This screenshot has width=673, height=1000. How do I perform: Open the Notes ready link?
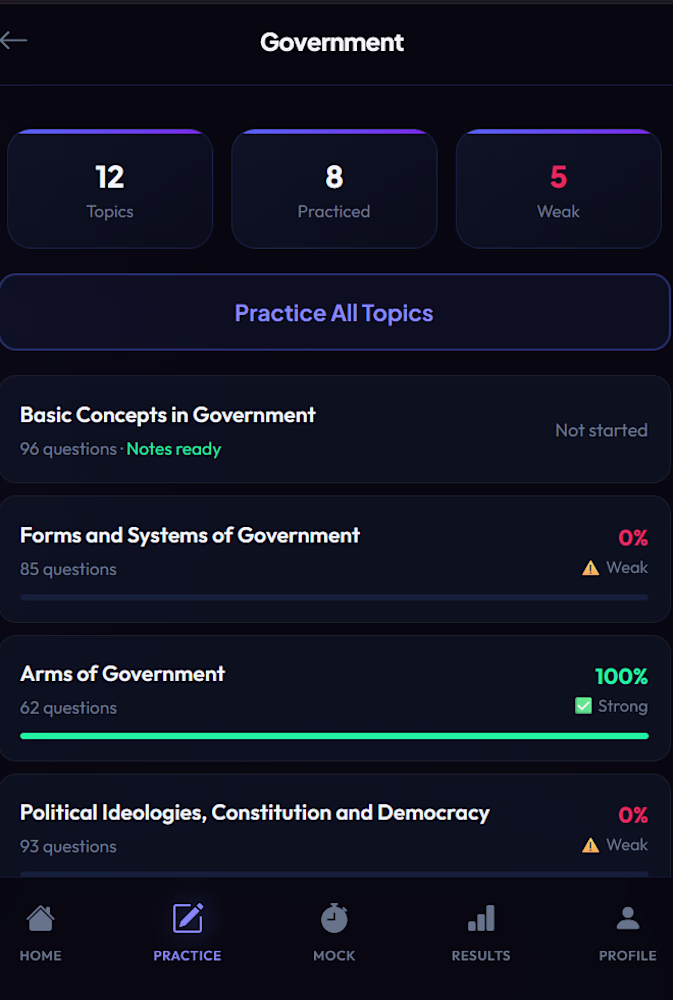174,449
